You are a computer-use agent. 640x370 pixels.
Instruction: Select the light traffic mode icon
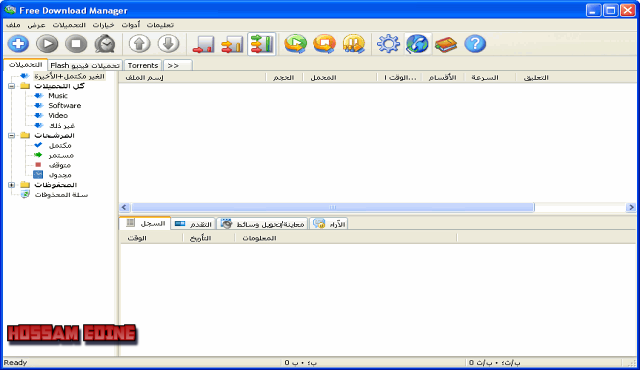[203, 44]
